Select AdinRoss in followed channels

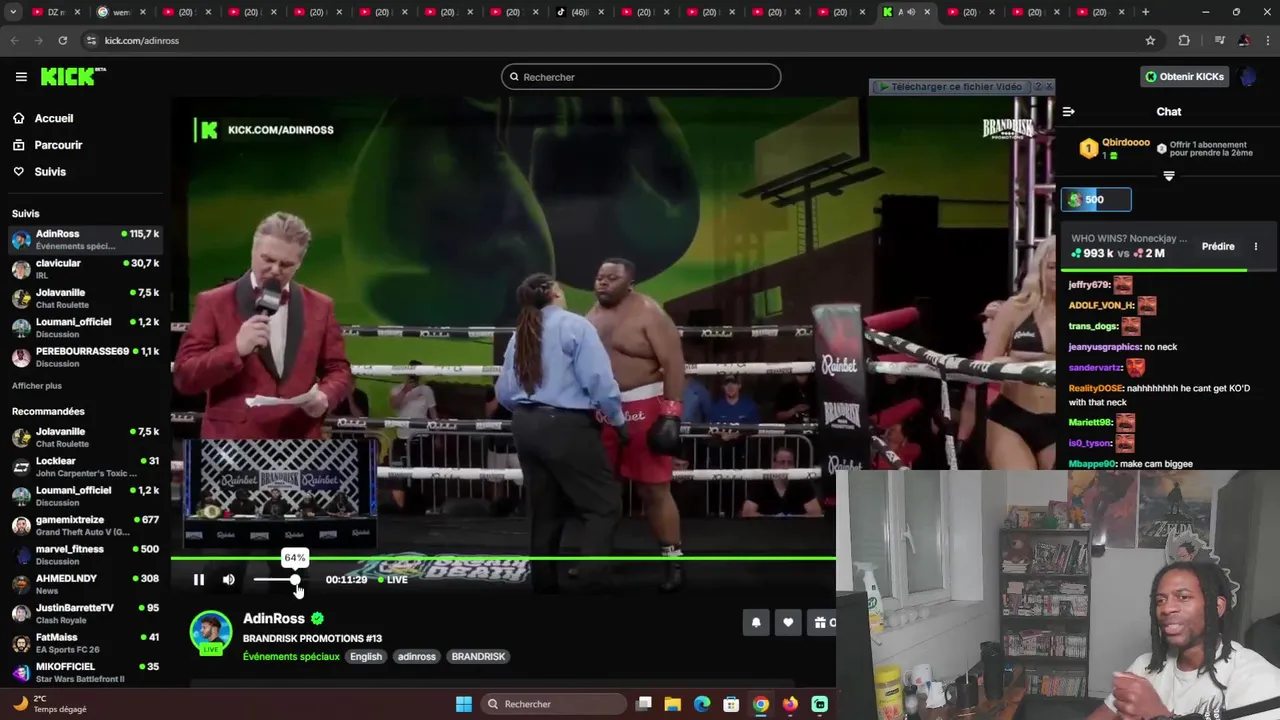coord(85,240)
